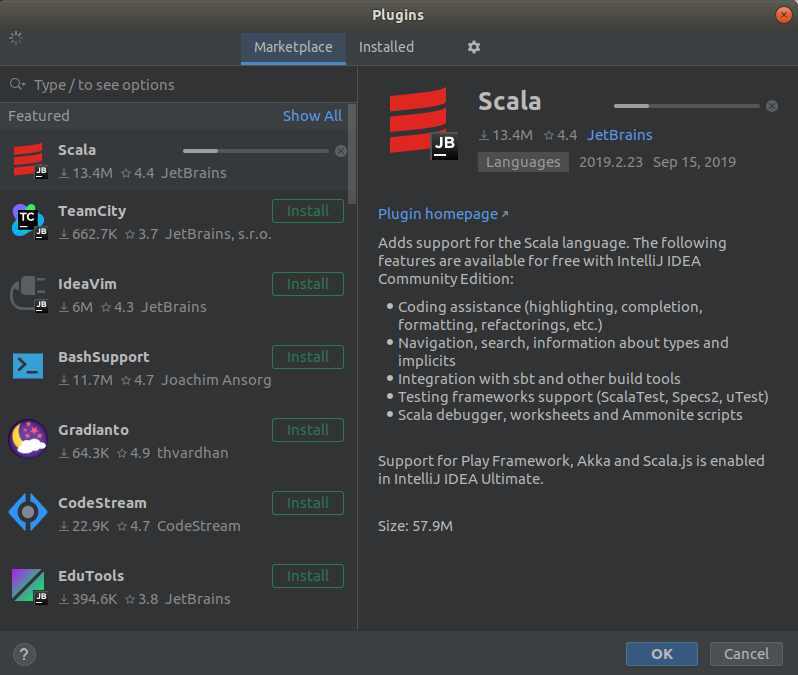Click Show All featured plugins
Screen dimensions: 798x675
tap(312, 116)
